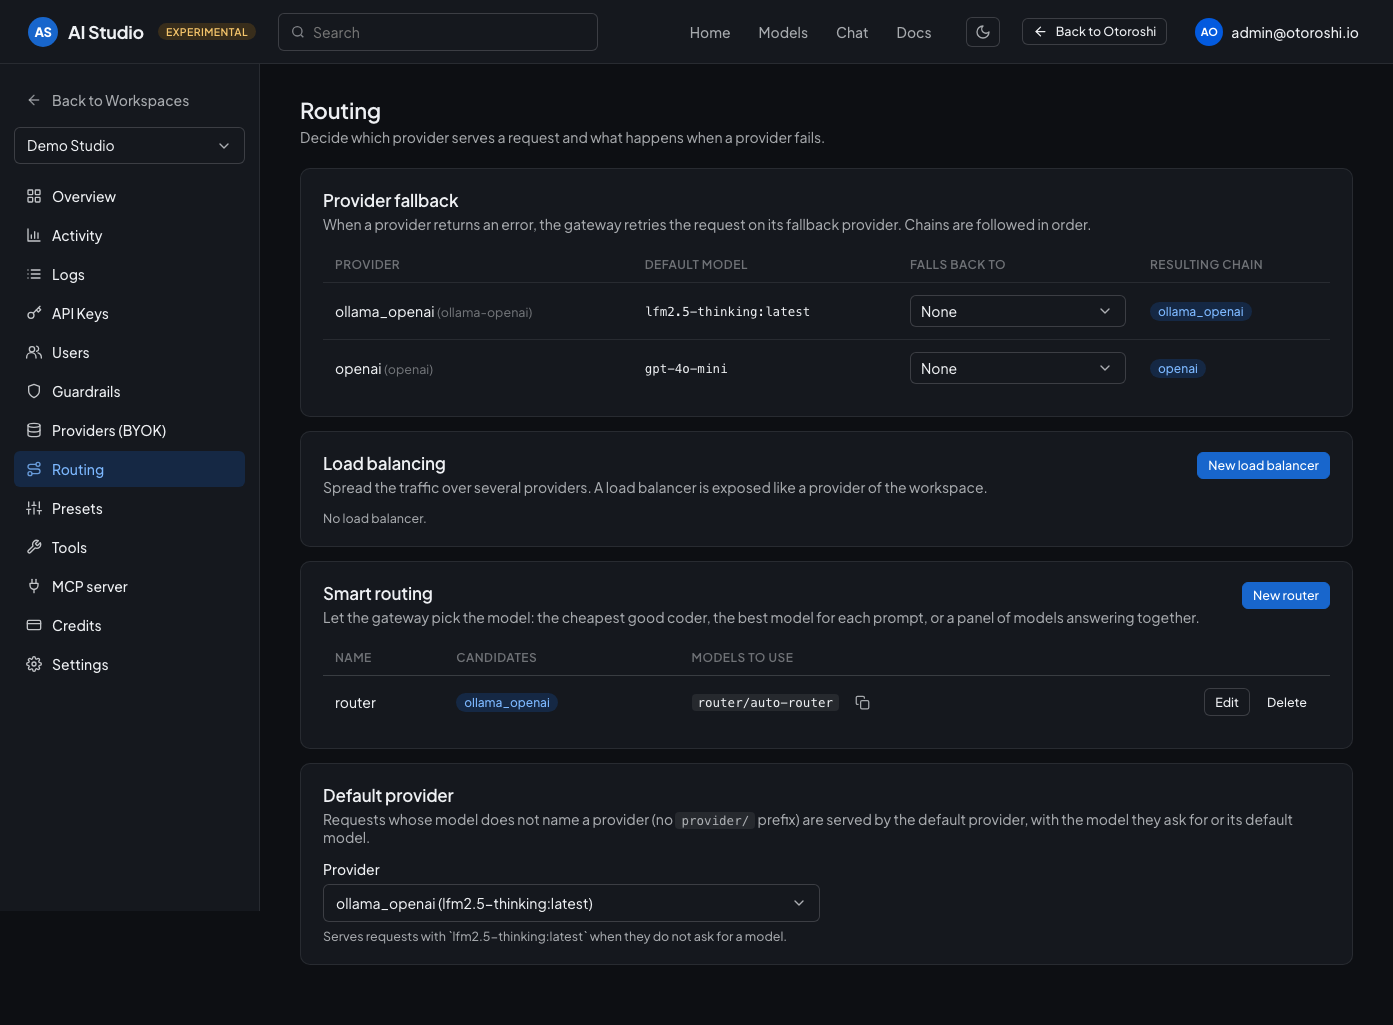Screen dimensions: 1393x1025
Task: Click the AO user avatar
Action: 1209,32
